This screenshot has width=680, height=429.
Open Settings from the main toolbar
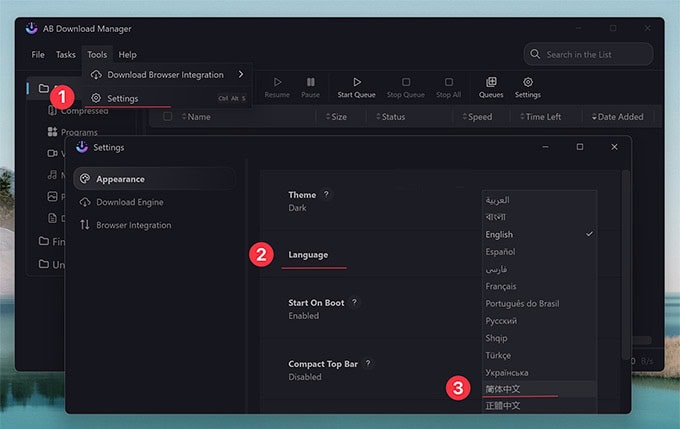528,88
